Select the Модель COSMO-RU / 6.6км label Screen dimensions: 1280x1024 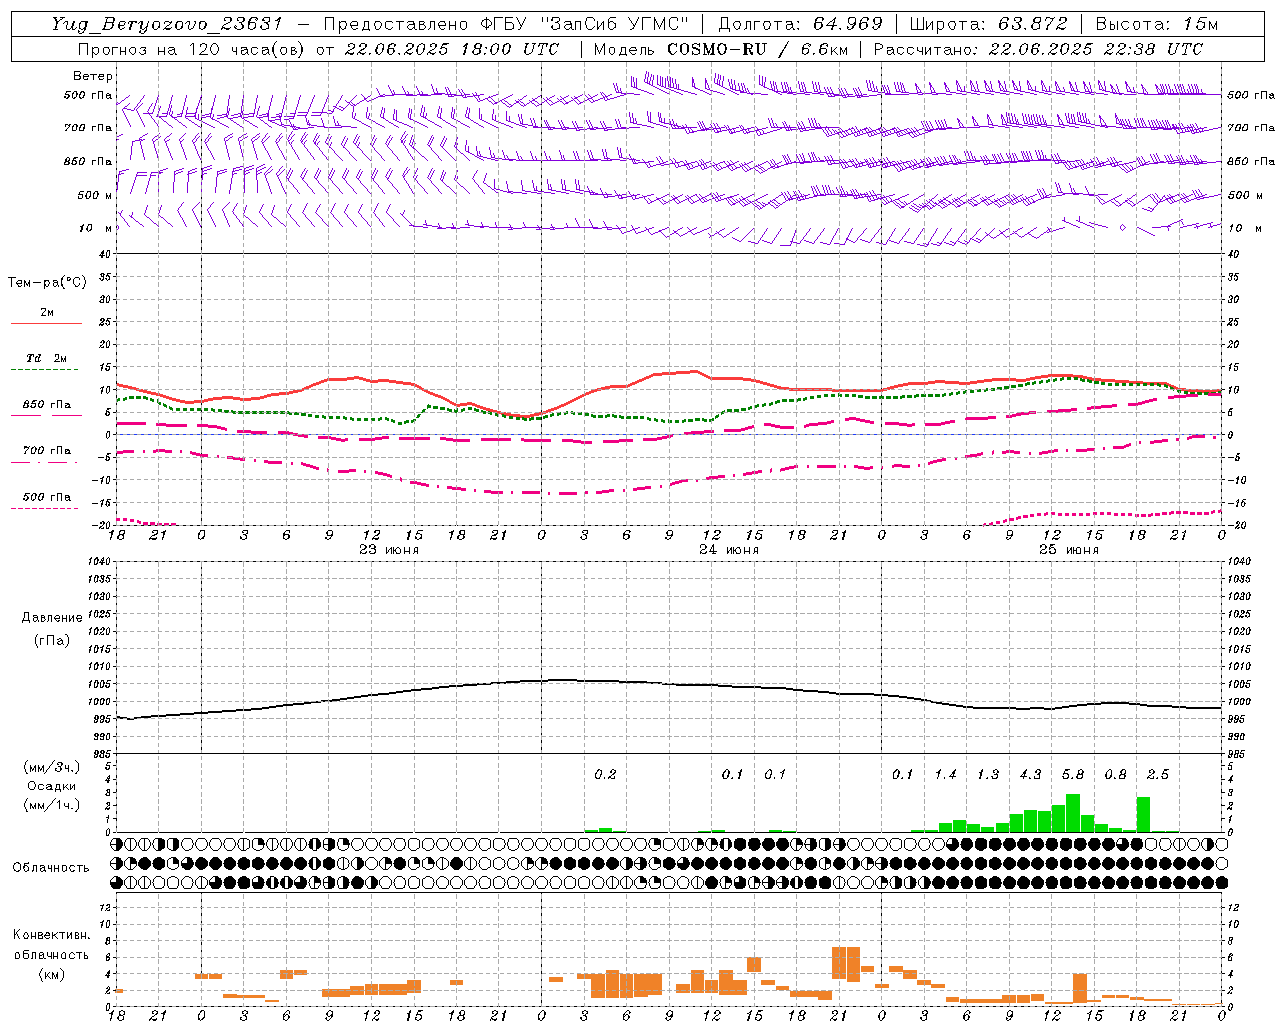coord(721,49)
